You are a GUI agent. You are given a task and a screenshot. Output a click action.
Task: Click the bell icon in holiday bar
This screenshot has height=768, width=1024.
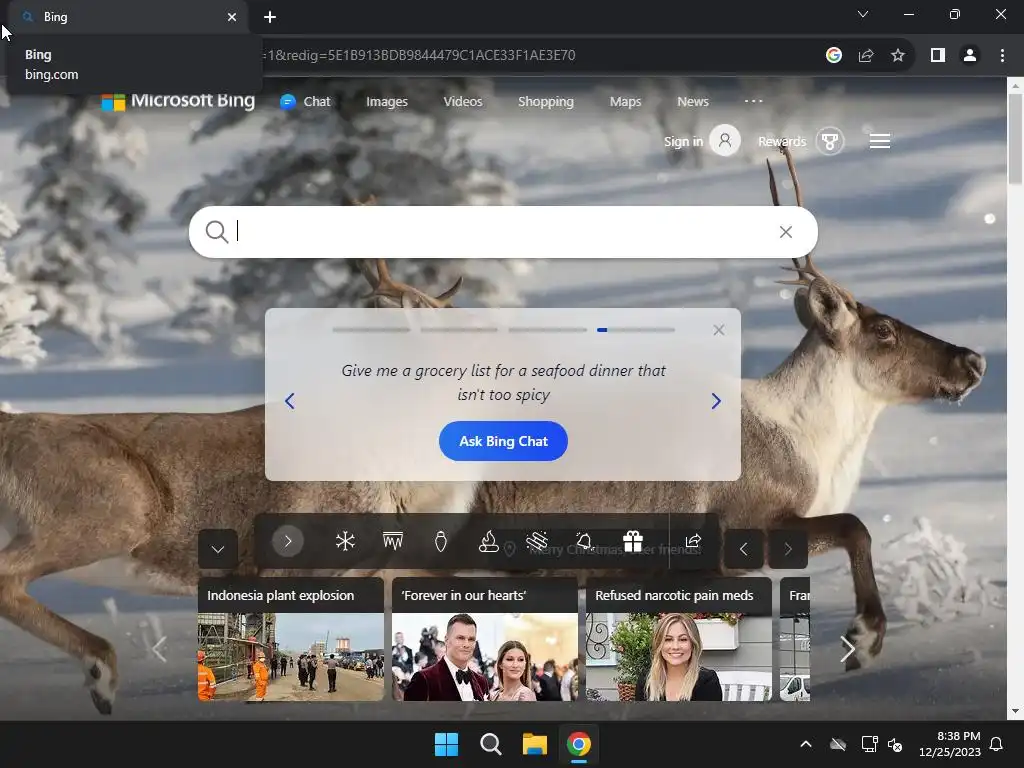[584, 541]
